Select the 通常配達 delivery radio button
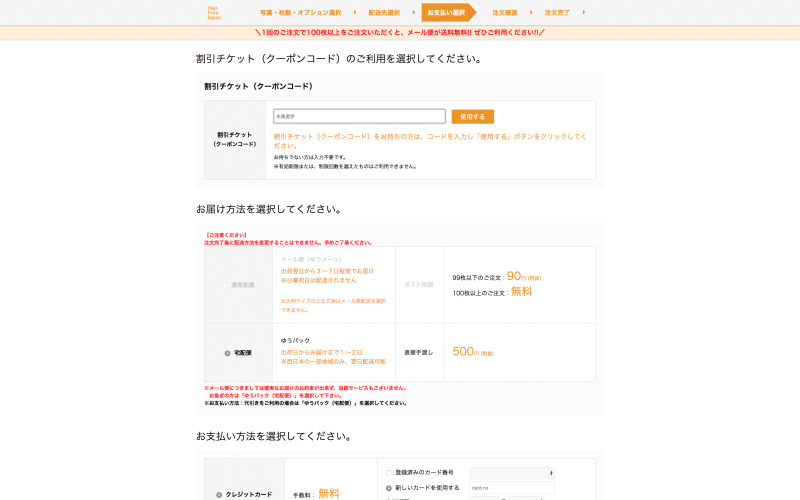 click(x=224, y=285)
